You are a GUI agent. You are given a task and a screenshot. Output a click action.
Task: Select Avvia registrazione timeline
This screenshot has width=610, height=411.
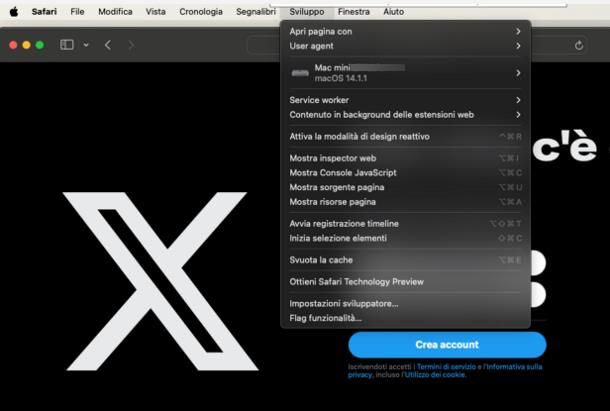point(405,223)
